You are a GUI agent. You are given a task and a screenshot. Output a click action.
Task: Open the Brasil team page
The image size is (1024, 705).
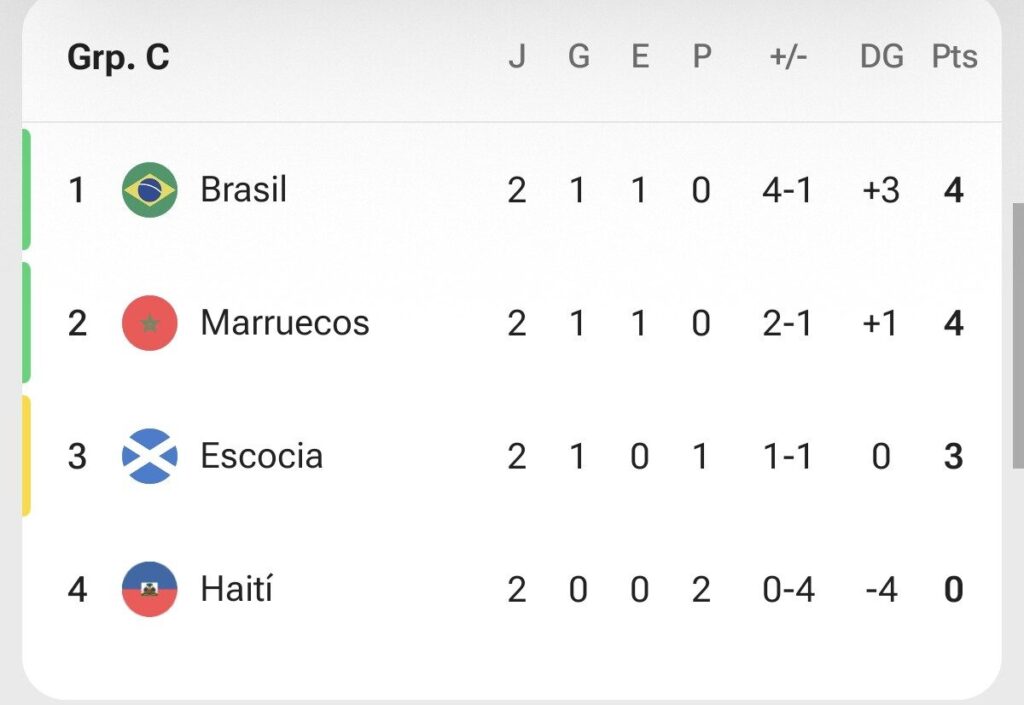[243, 190]
